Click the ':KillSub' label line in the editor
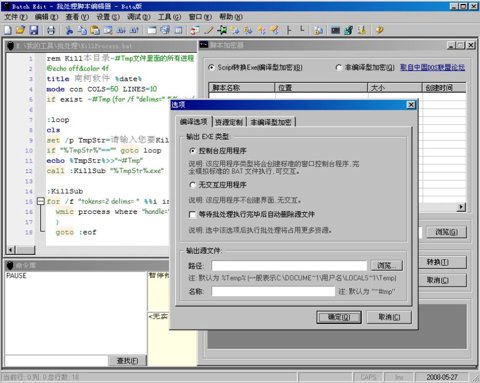Image resolution: width=480 pixels, height=383 pixels. point(65,191)
